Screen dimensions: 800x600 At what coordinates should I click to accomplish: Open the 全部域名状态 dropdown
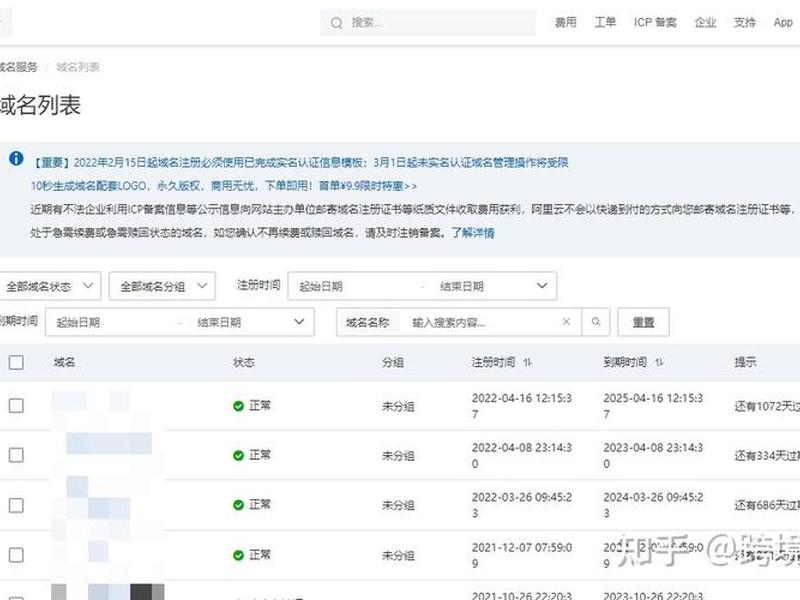point(49,286)
